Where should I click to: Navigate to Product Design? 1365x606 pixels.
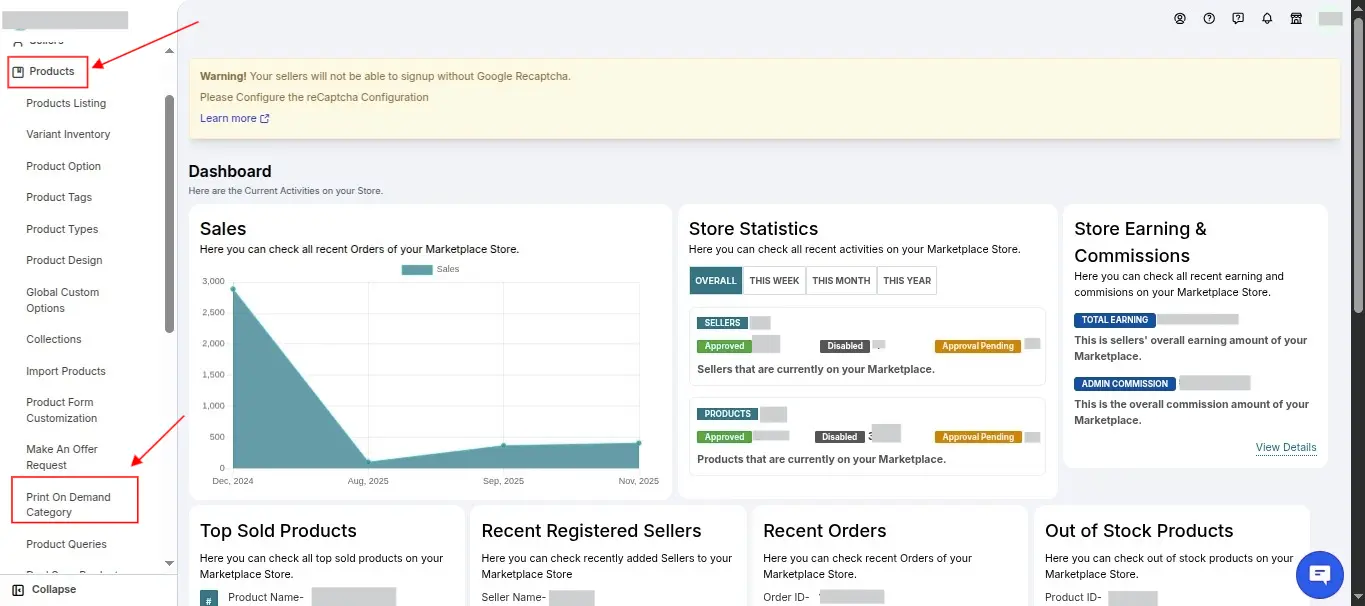click(x=64, y=260)
